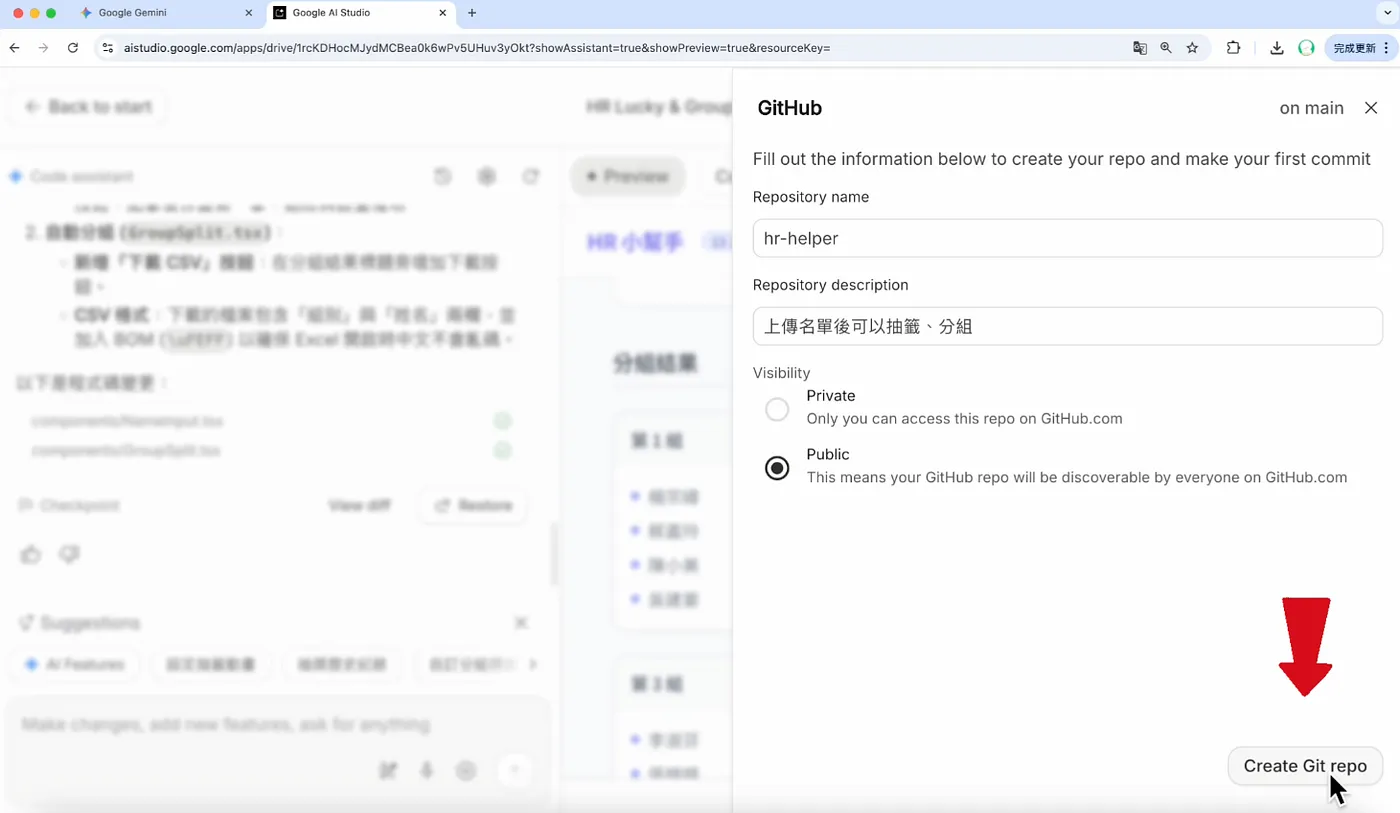This screenshot has width=1400, height=813.
Task: Click into the Repository name field
Action: 1067,238
